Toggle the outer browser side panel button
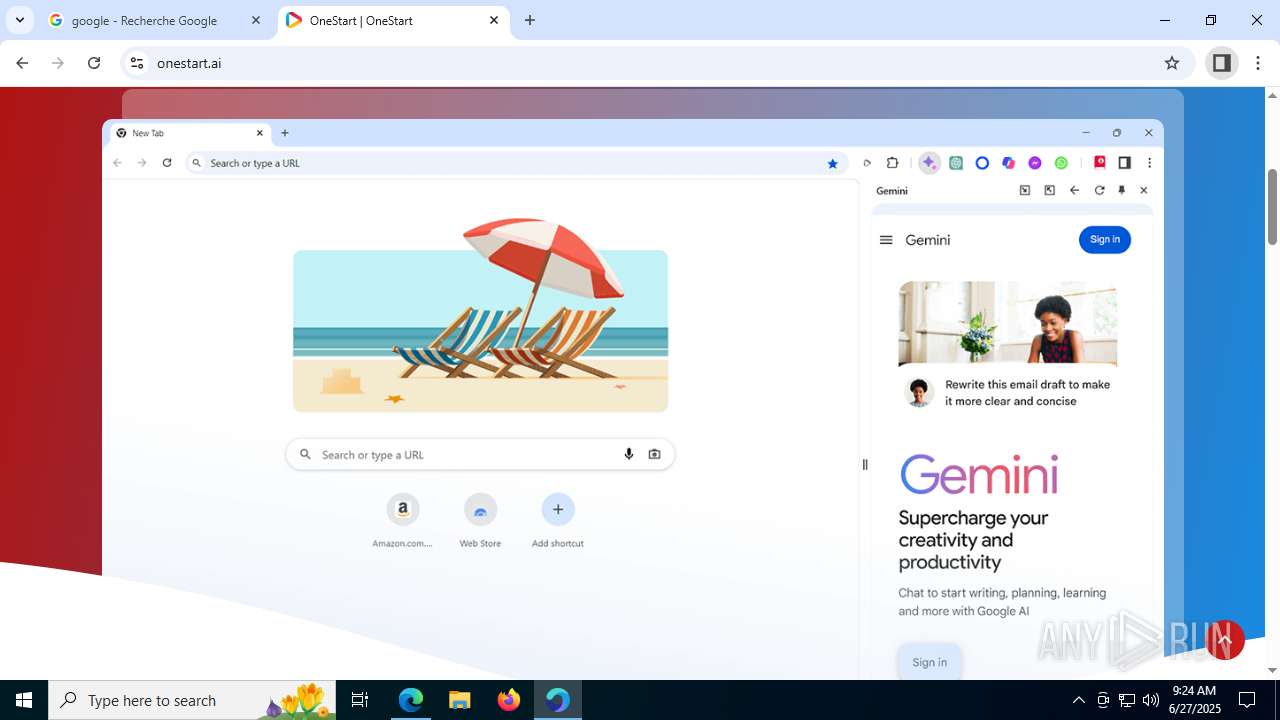This screenshot has height=720, width=1280. coord(1221,63)
